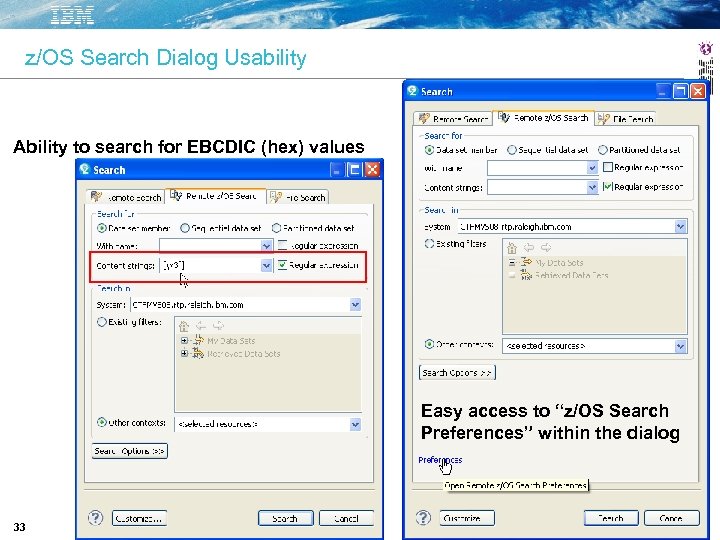Open System dropdown in right dialog
Image resolution: width=720 pixels, height=540 pixels.
681,226
